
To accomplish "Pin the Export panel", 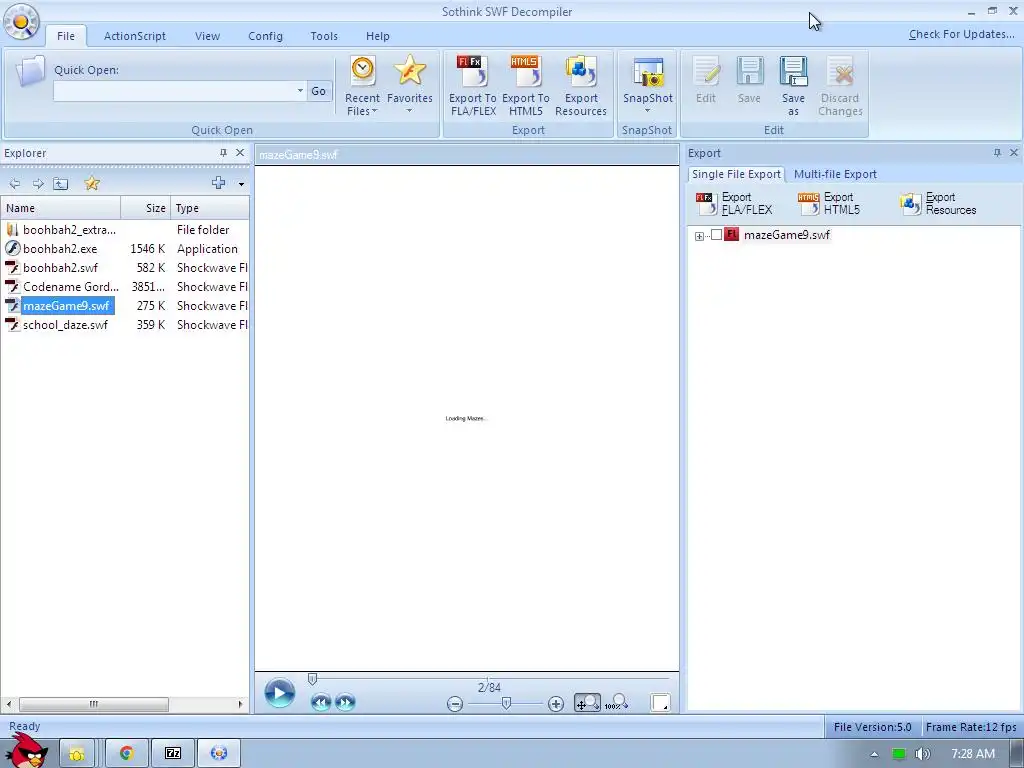I will pyautogui.click(x=997, y=153).
